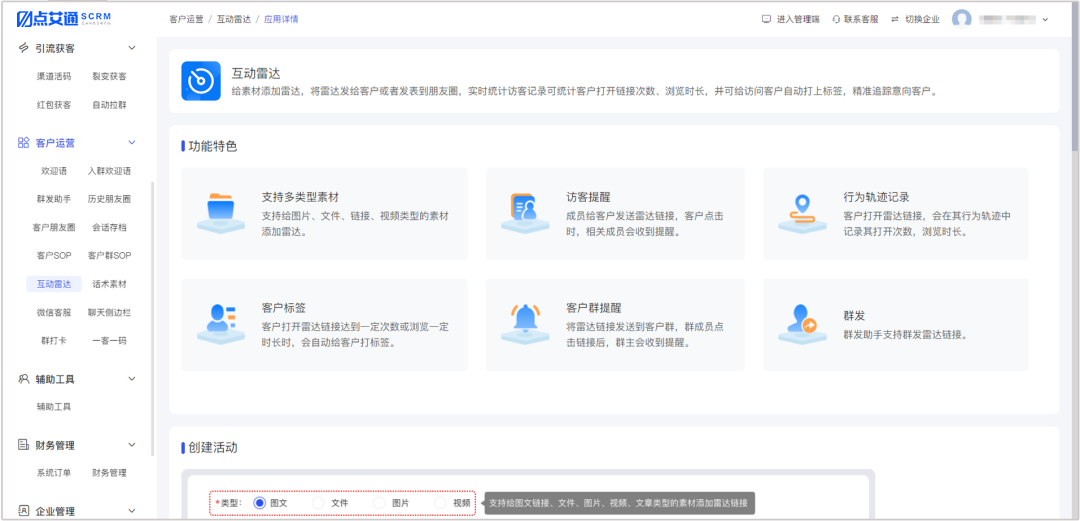Select the 图片 type radio button
This screenshot has width=1080, height=521.
(x=379, y=503)
